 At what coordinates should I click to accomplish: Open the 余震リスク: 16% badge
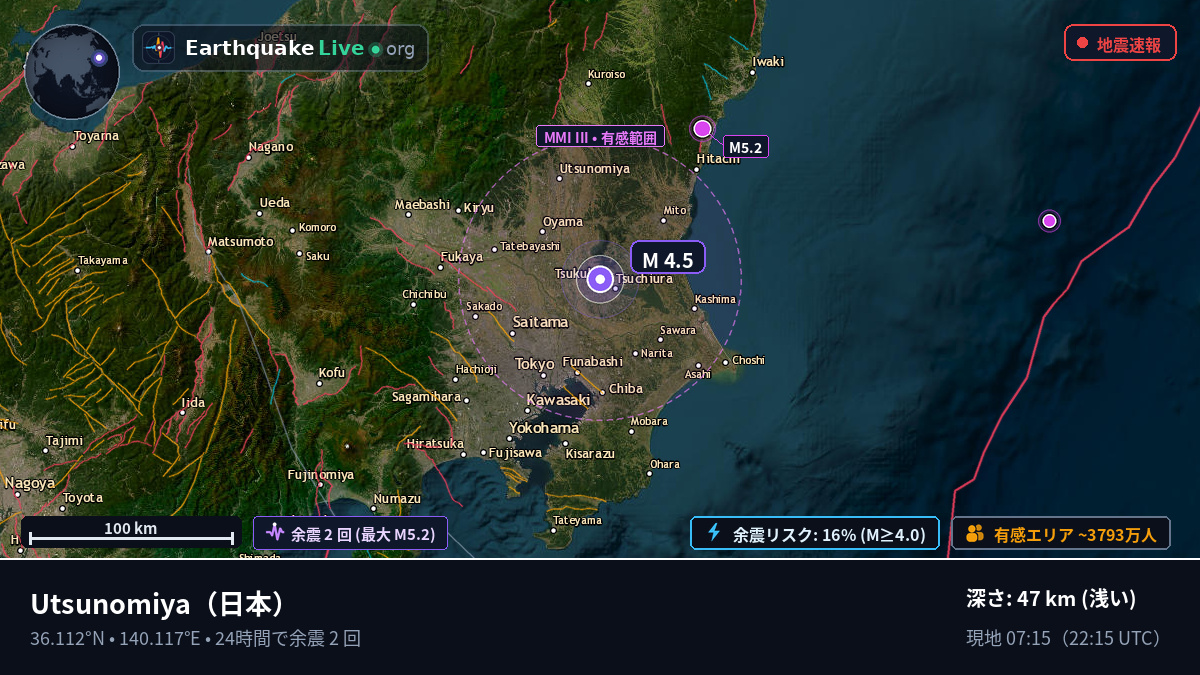(x=815, y=533)
